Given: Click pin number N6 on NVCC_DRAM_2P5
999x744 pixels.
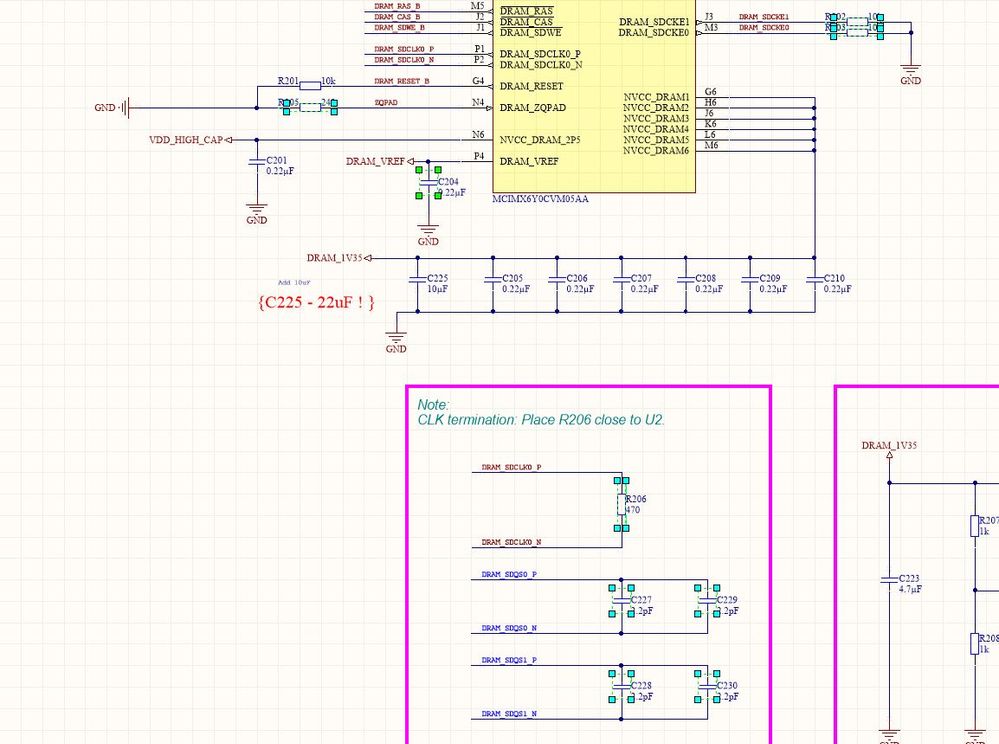Looking at the screenshot, I should (478, 134).
